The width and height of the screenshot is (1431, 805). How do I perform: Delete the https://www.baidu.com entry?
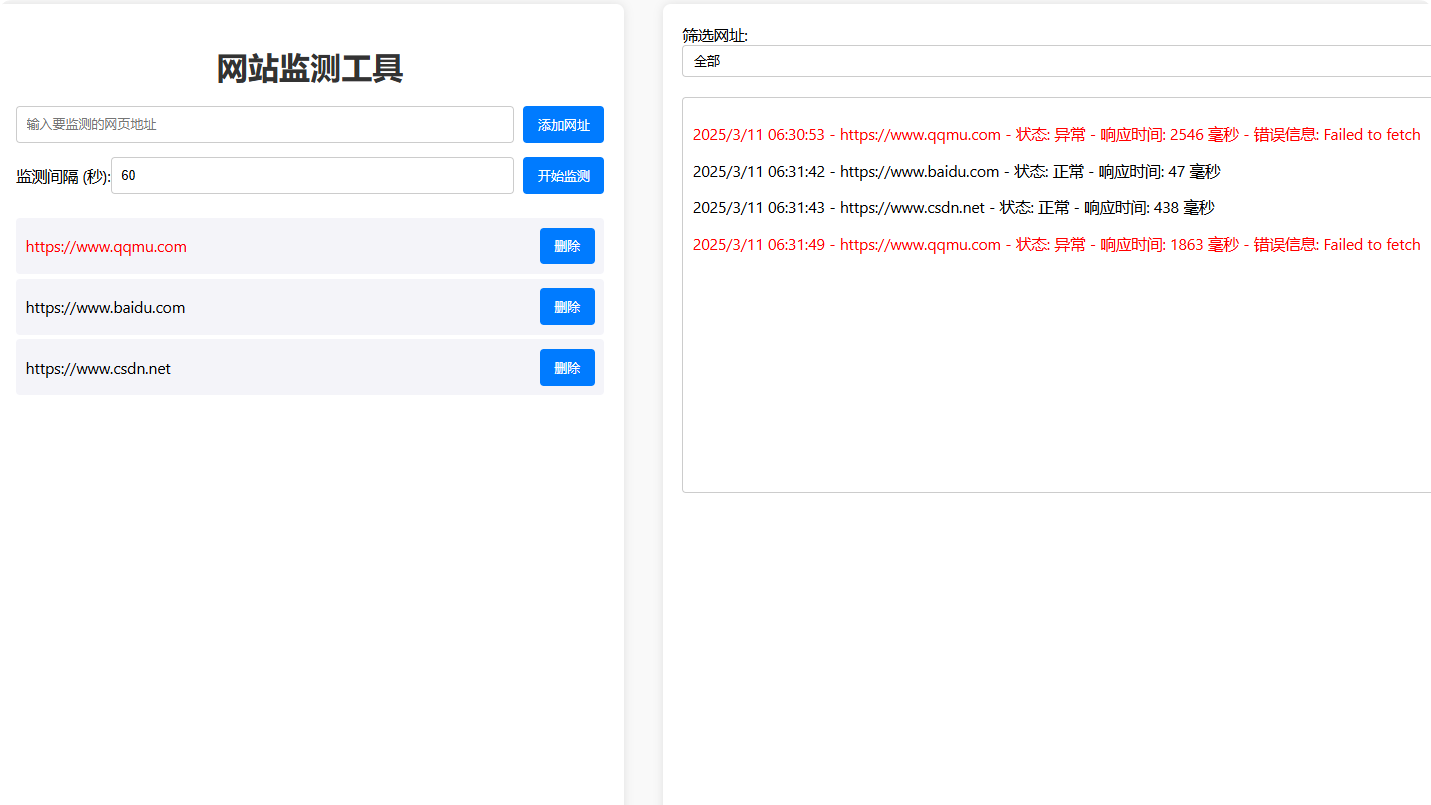(x=567, y=307)
